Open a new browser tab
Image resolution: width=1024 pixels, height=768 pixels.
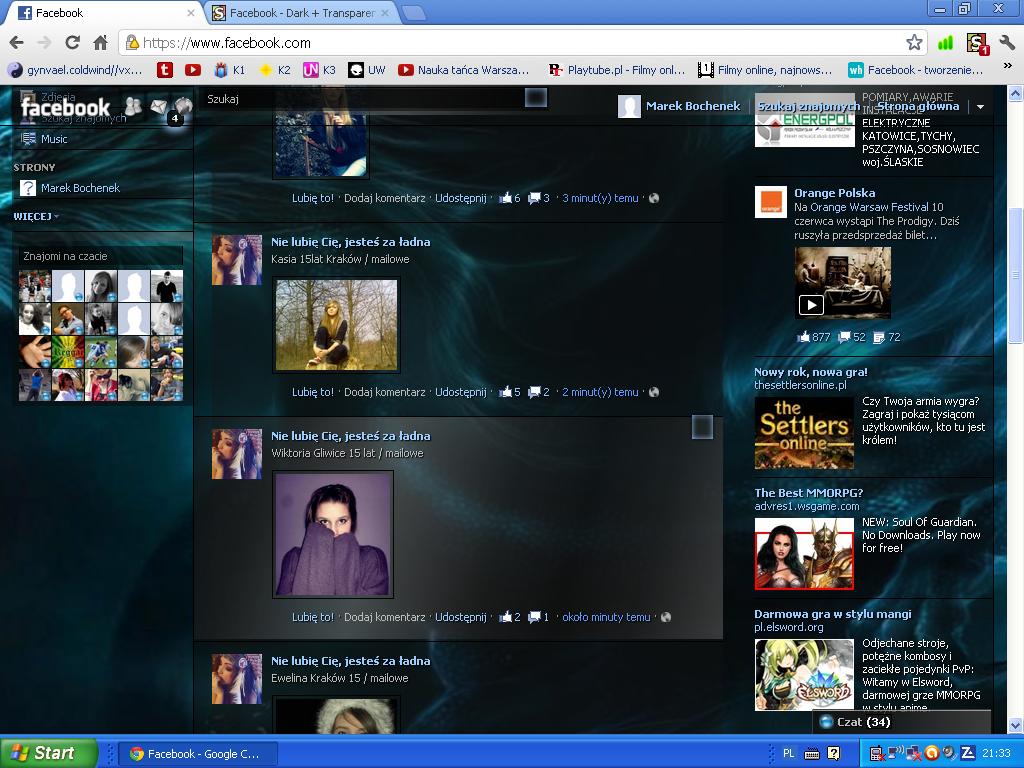[413, 13]
